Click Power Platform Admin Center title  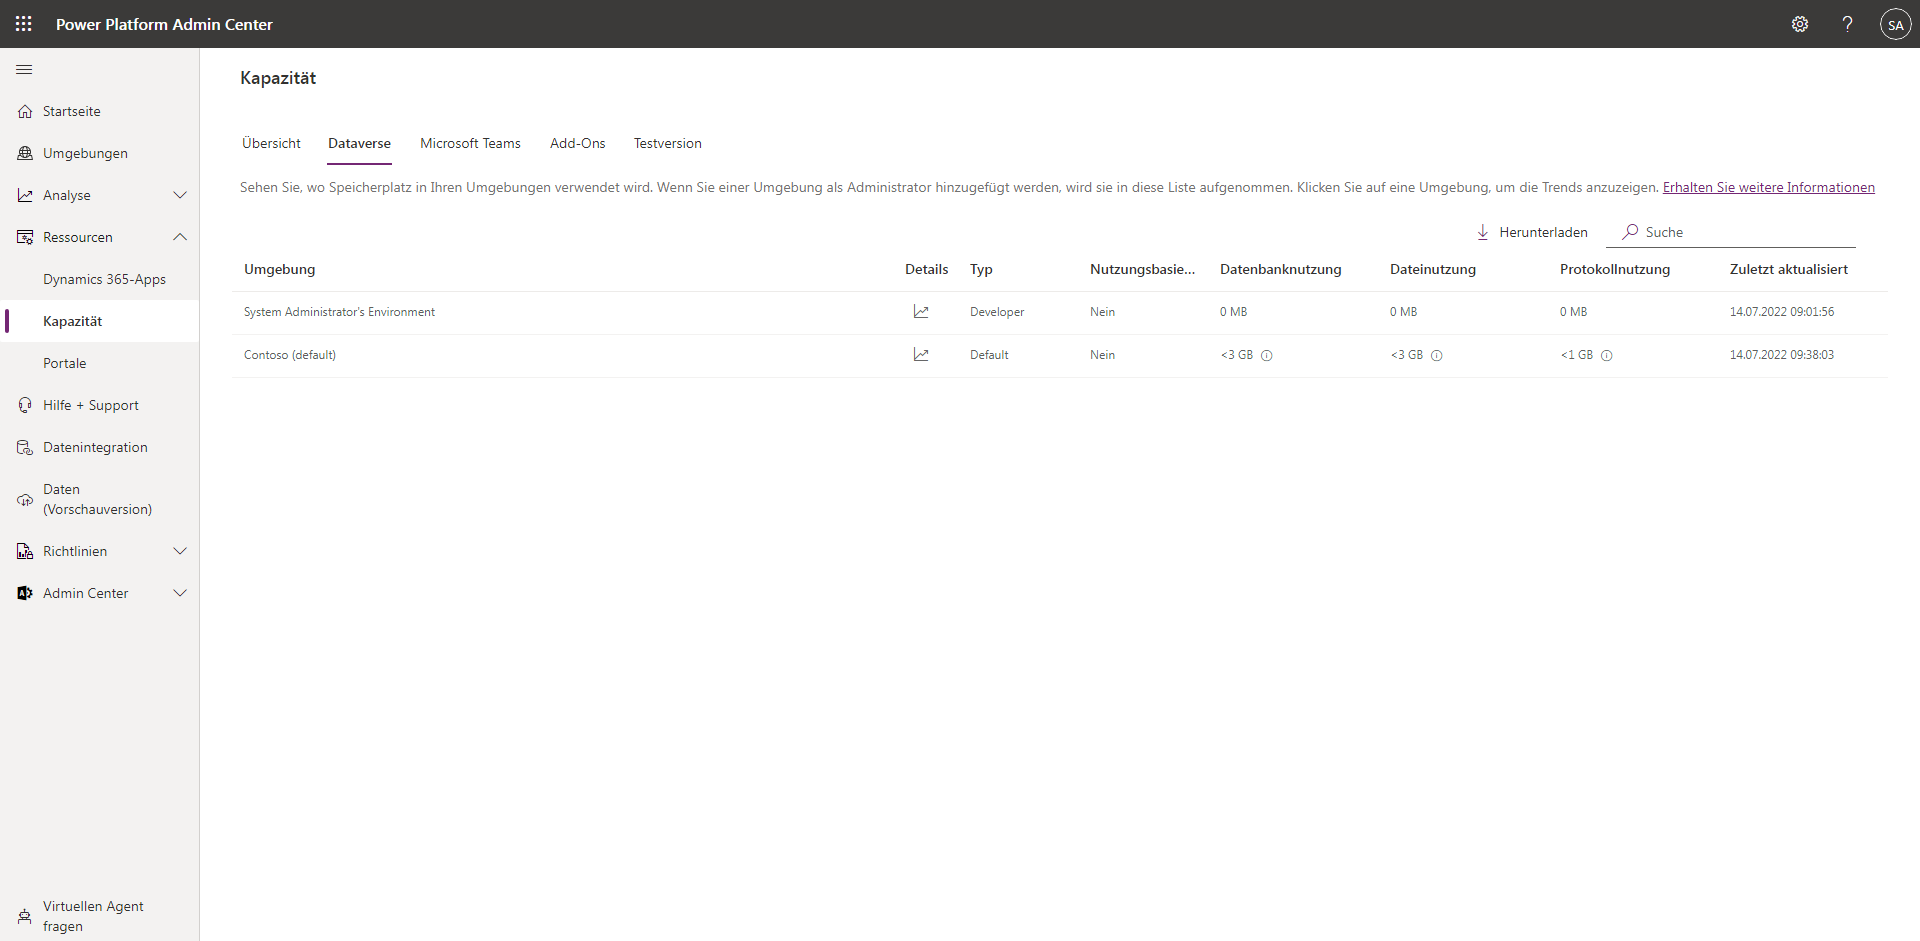(x=164, y=24)
